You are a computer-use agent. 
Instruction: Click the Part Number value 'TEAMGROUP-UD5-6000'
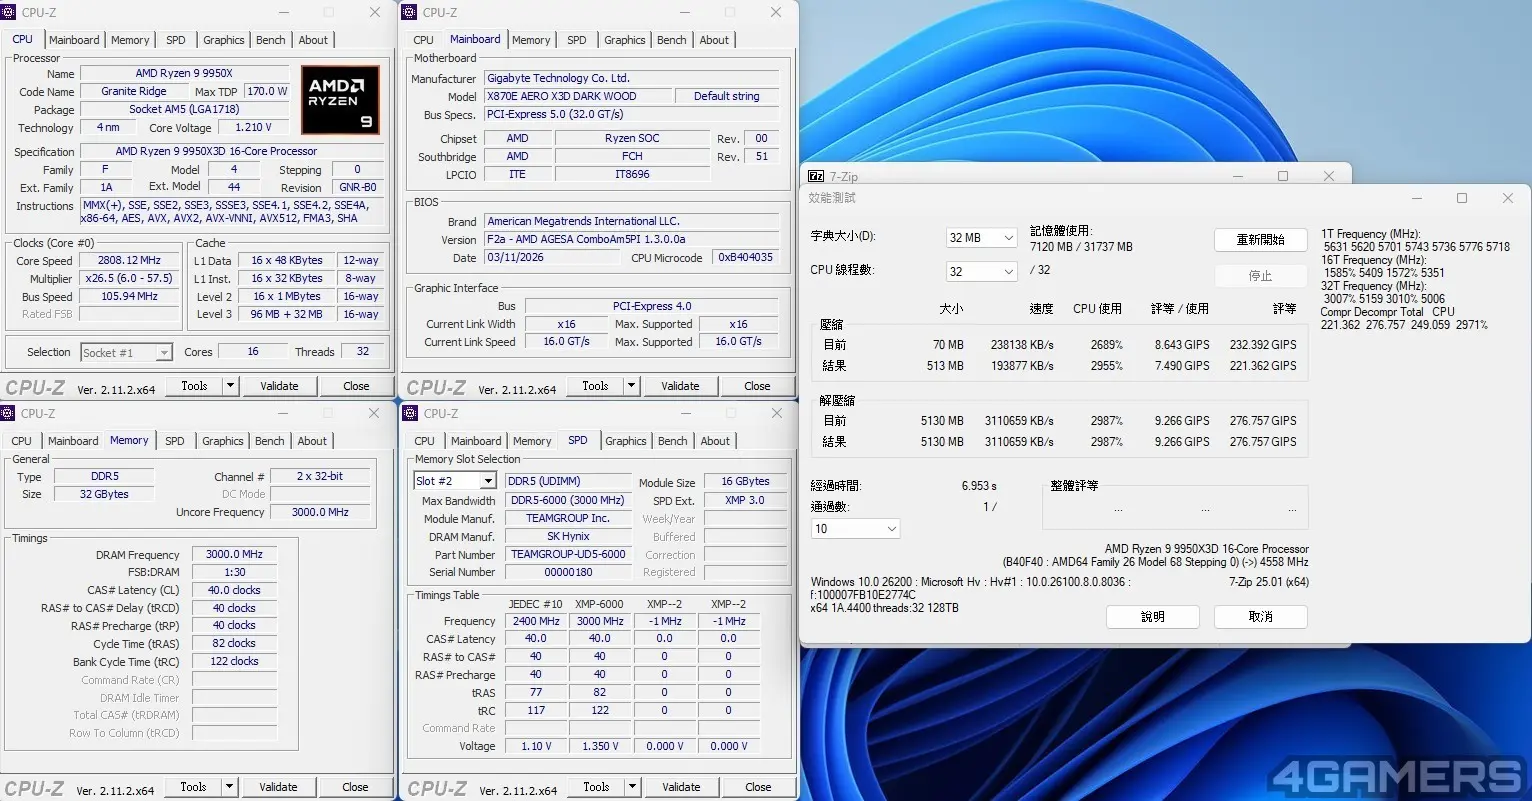pos(568,555)
